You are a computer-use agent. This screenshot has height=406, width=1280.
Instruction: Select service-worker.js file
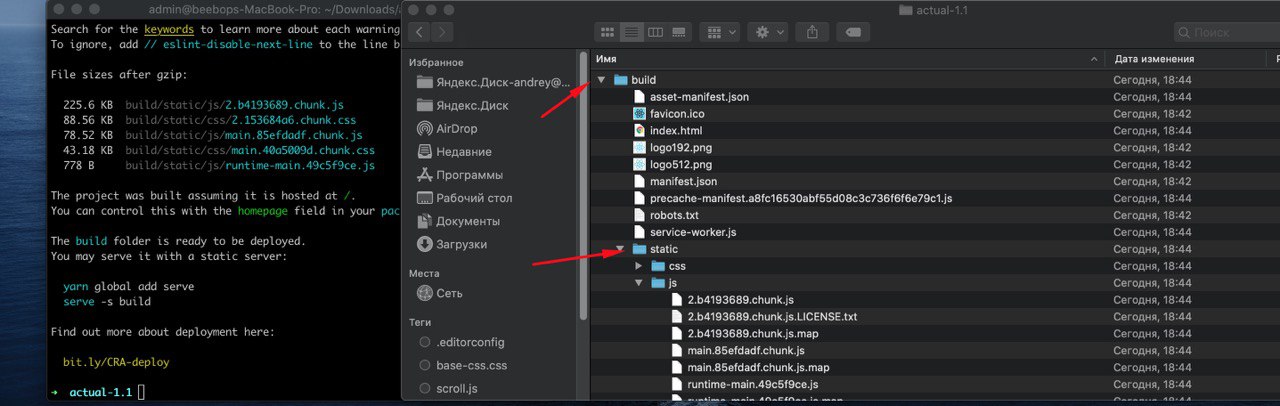(693, 232)
